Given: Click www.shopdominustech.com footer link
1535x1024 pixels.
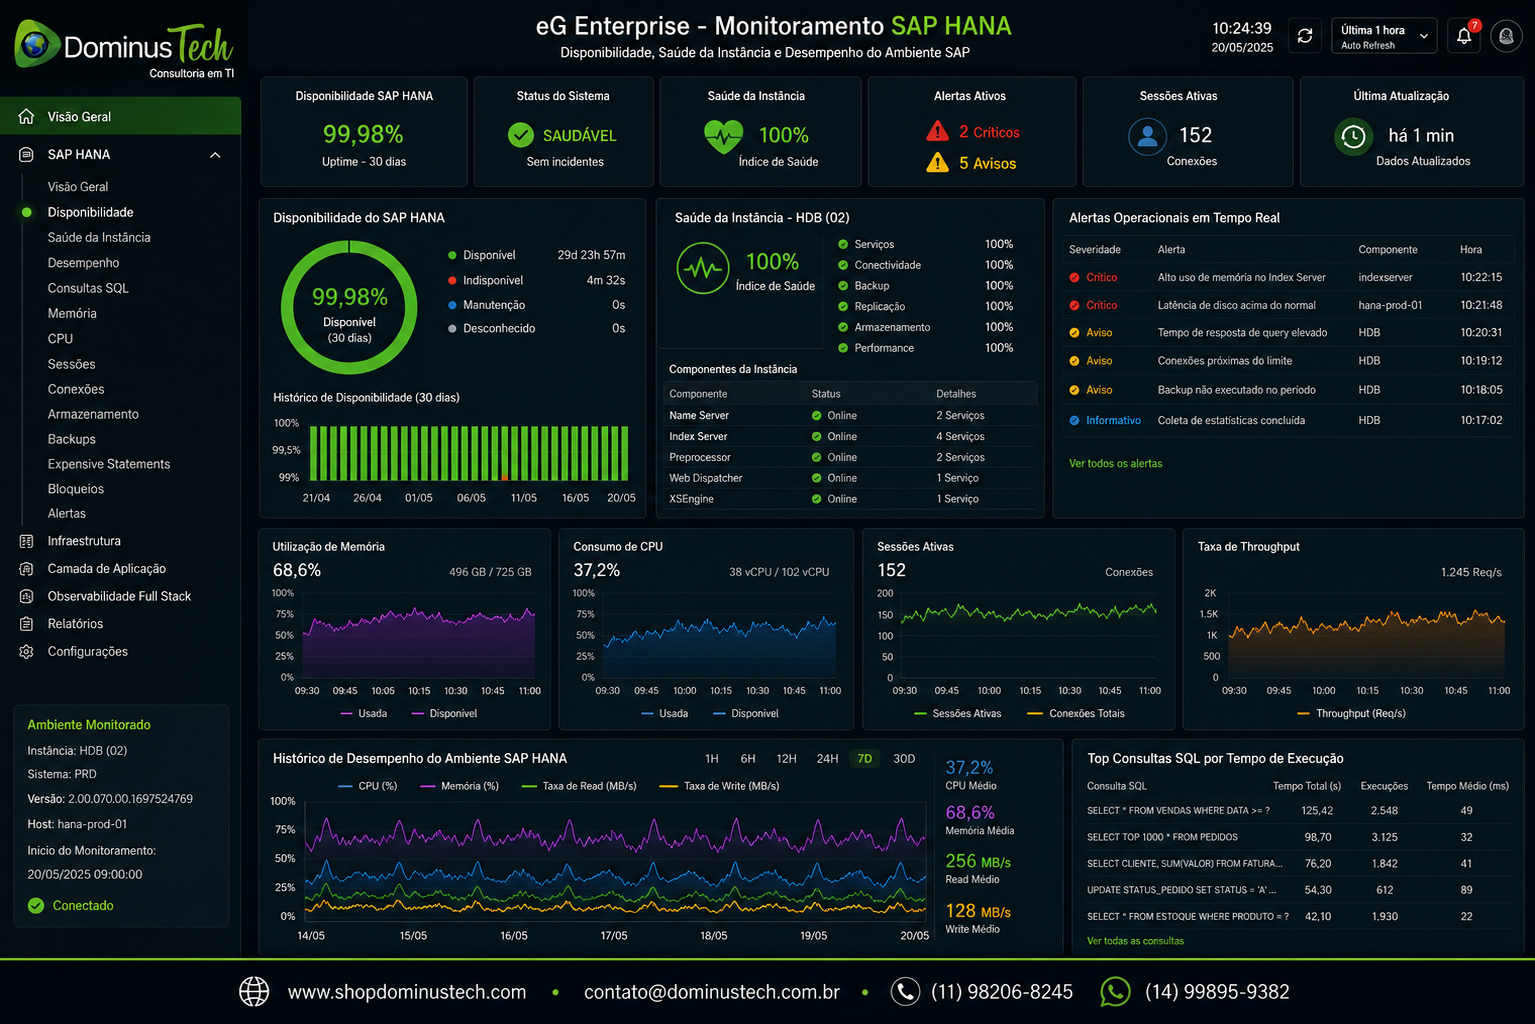Looking at the screenshot, I should tap(407, 992).
